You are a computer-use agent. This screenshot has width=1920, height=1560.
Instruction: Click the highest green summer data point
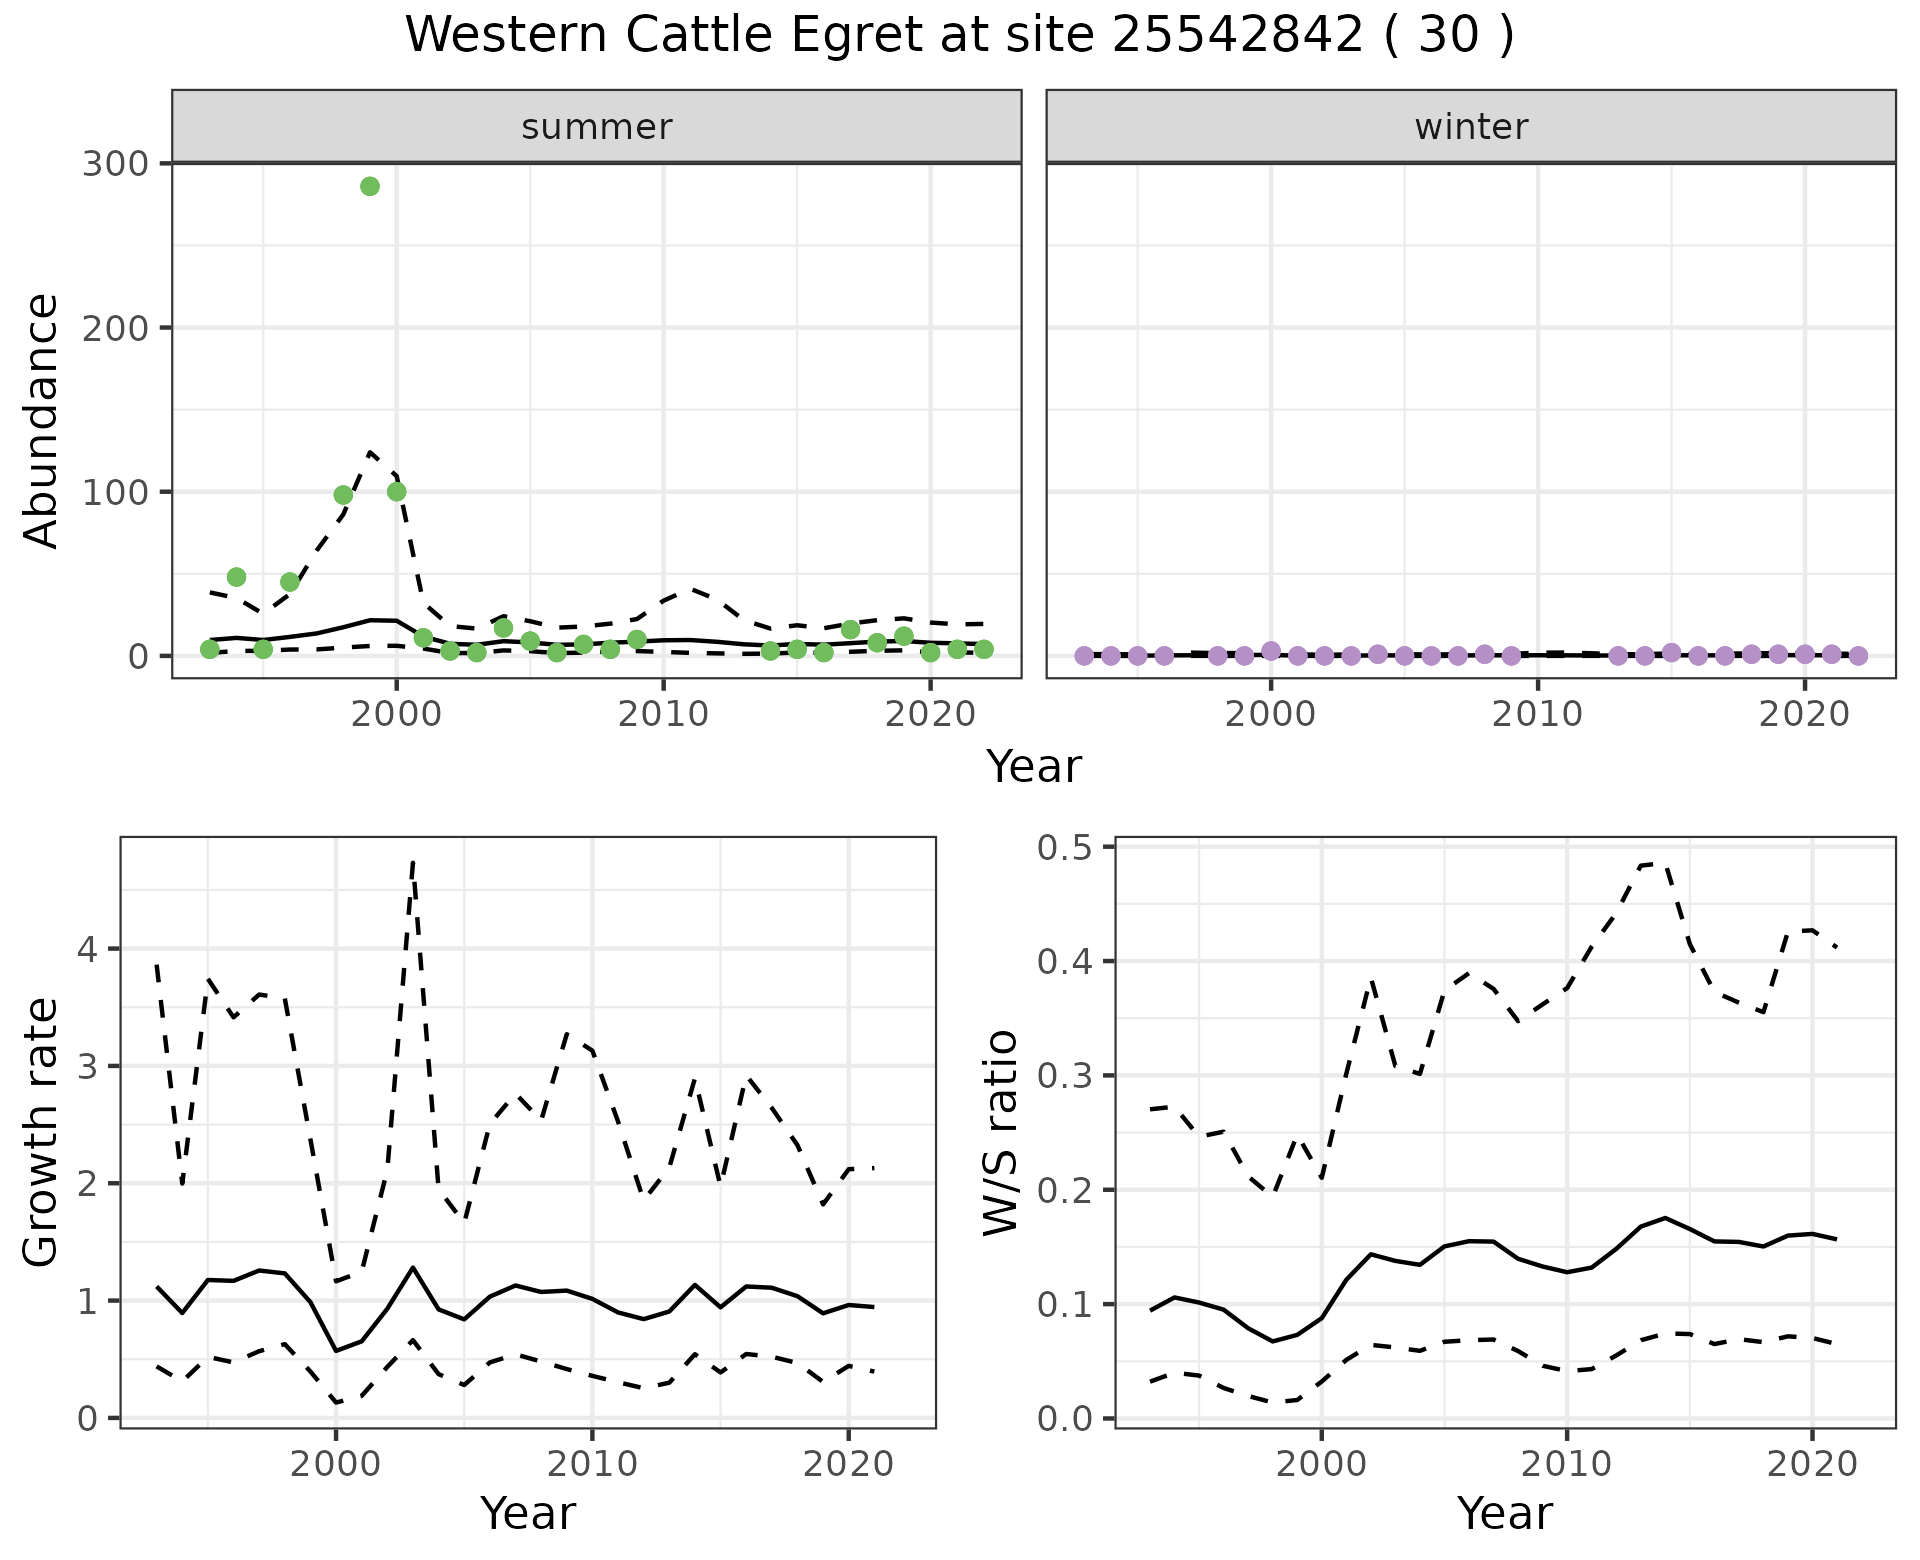point(370,186)
